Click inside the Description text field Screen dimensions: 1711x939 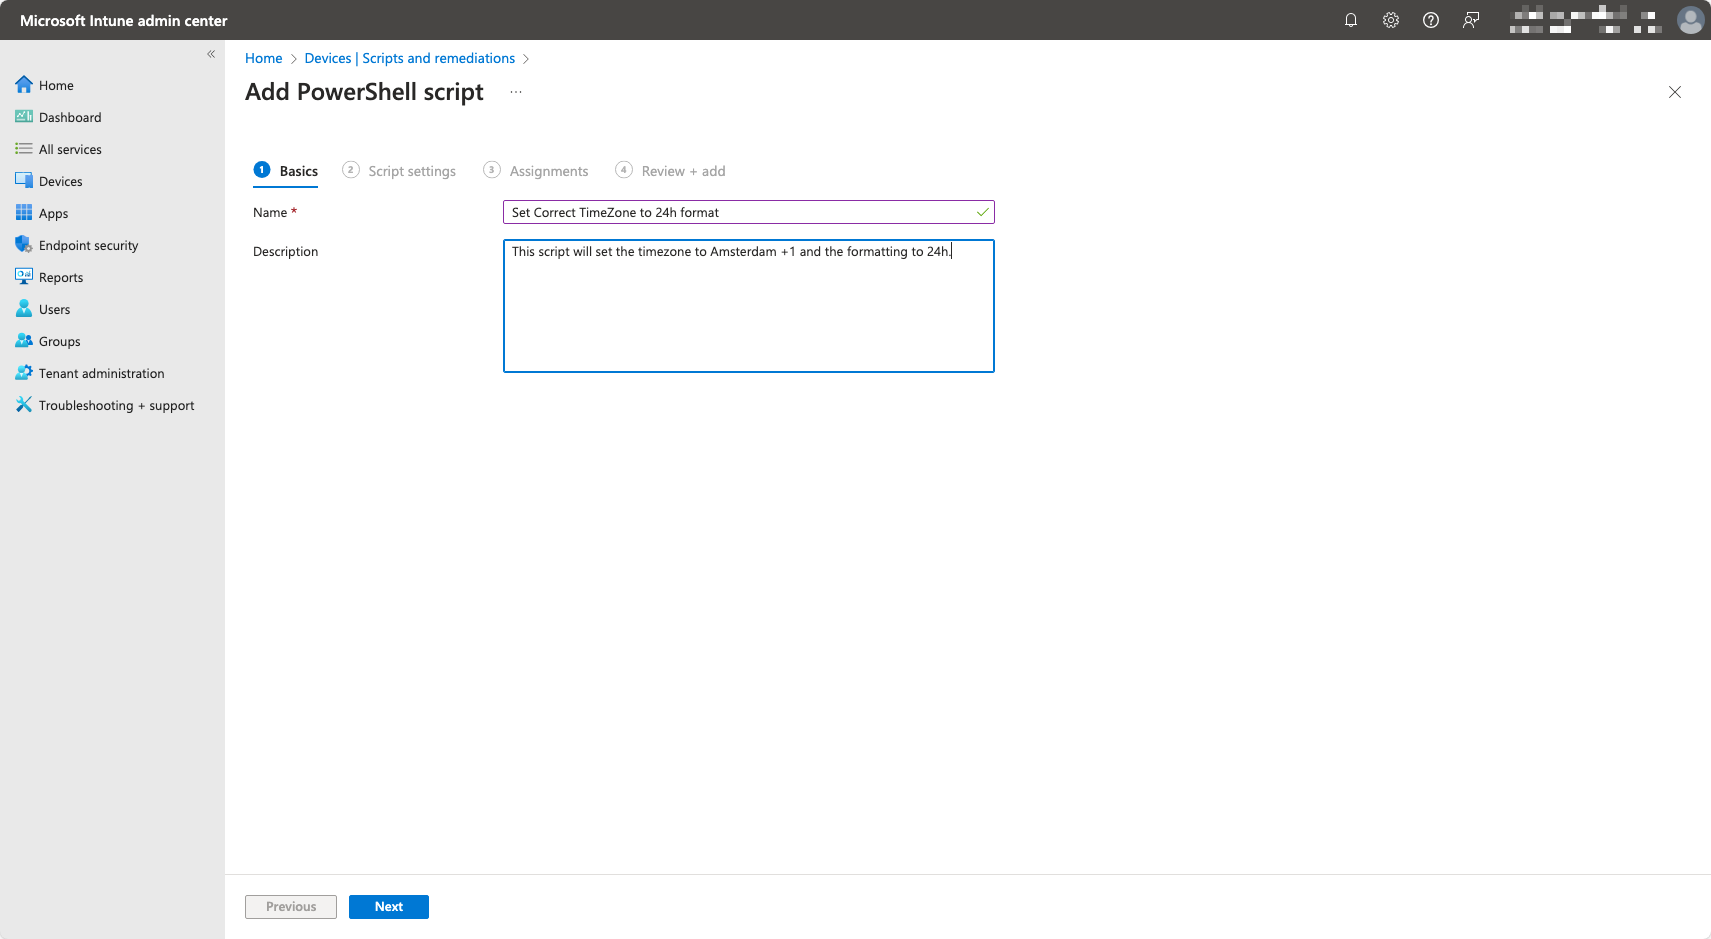[x=748, y=306]
